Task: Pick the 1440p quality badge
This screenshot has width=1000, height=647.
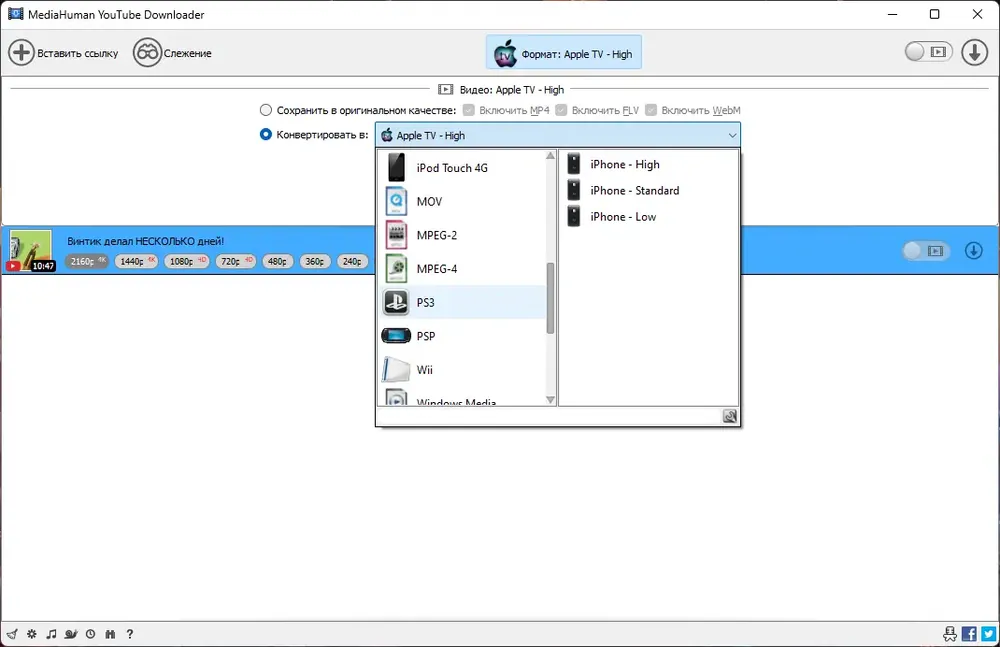Action: (x=136, y=261)
